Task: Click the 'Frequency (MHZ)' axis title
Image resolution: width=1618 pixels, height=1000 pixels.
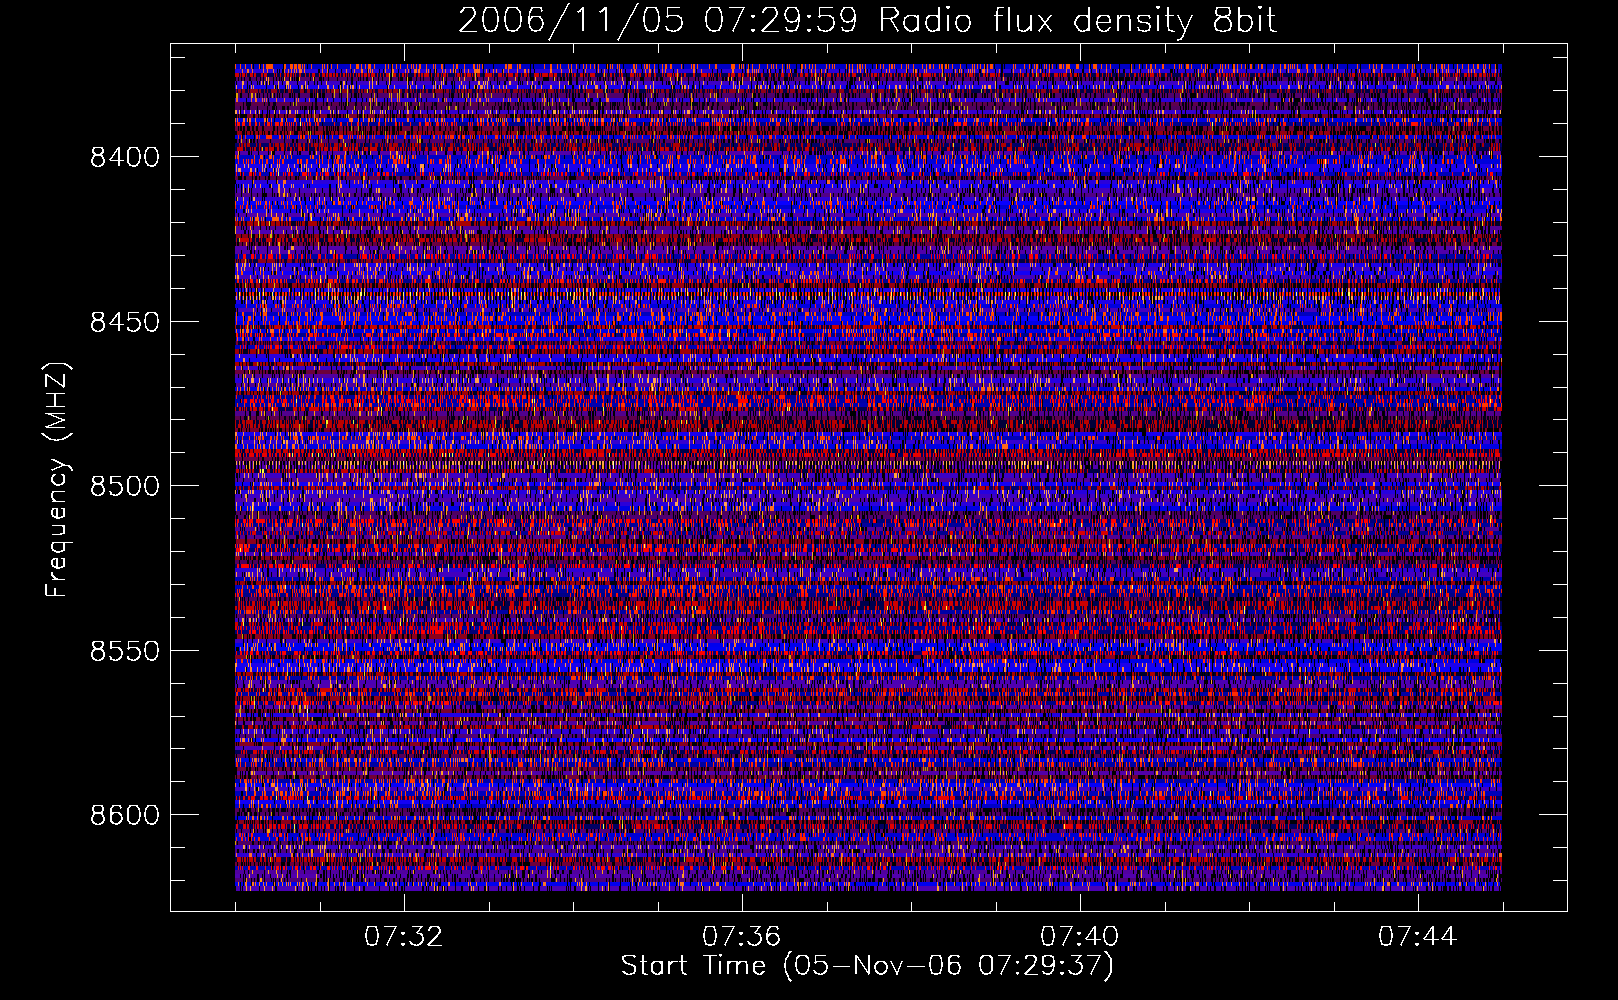Action: [58, 478]
